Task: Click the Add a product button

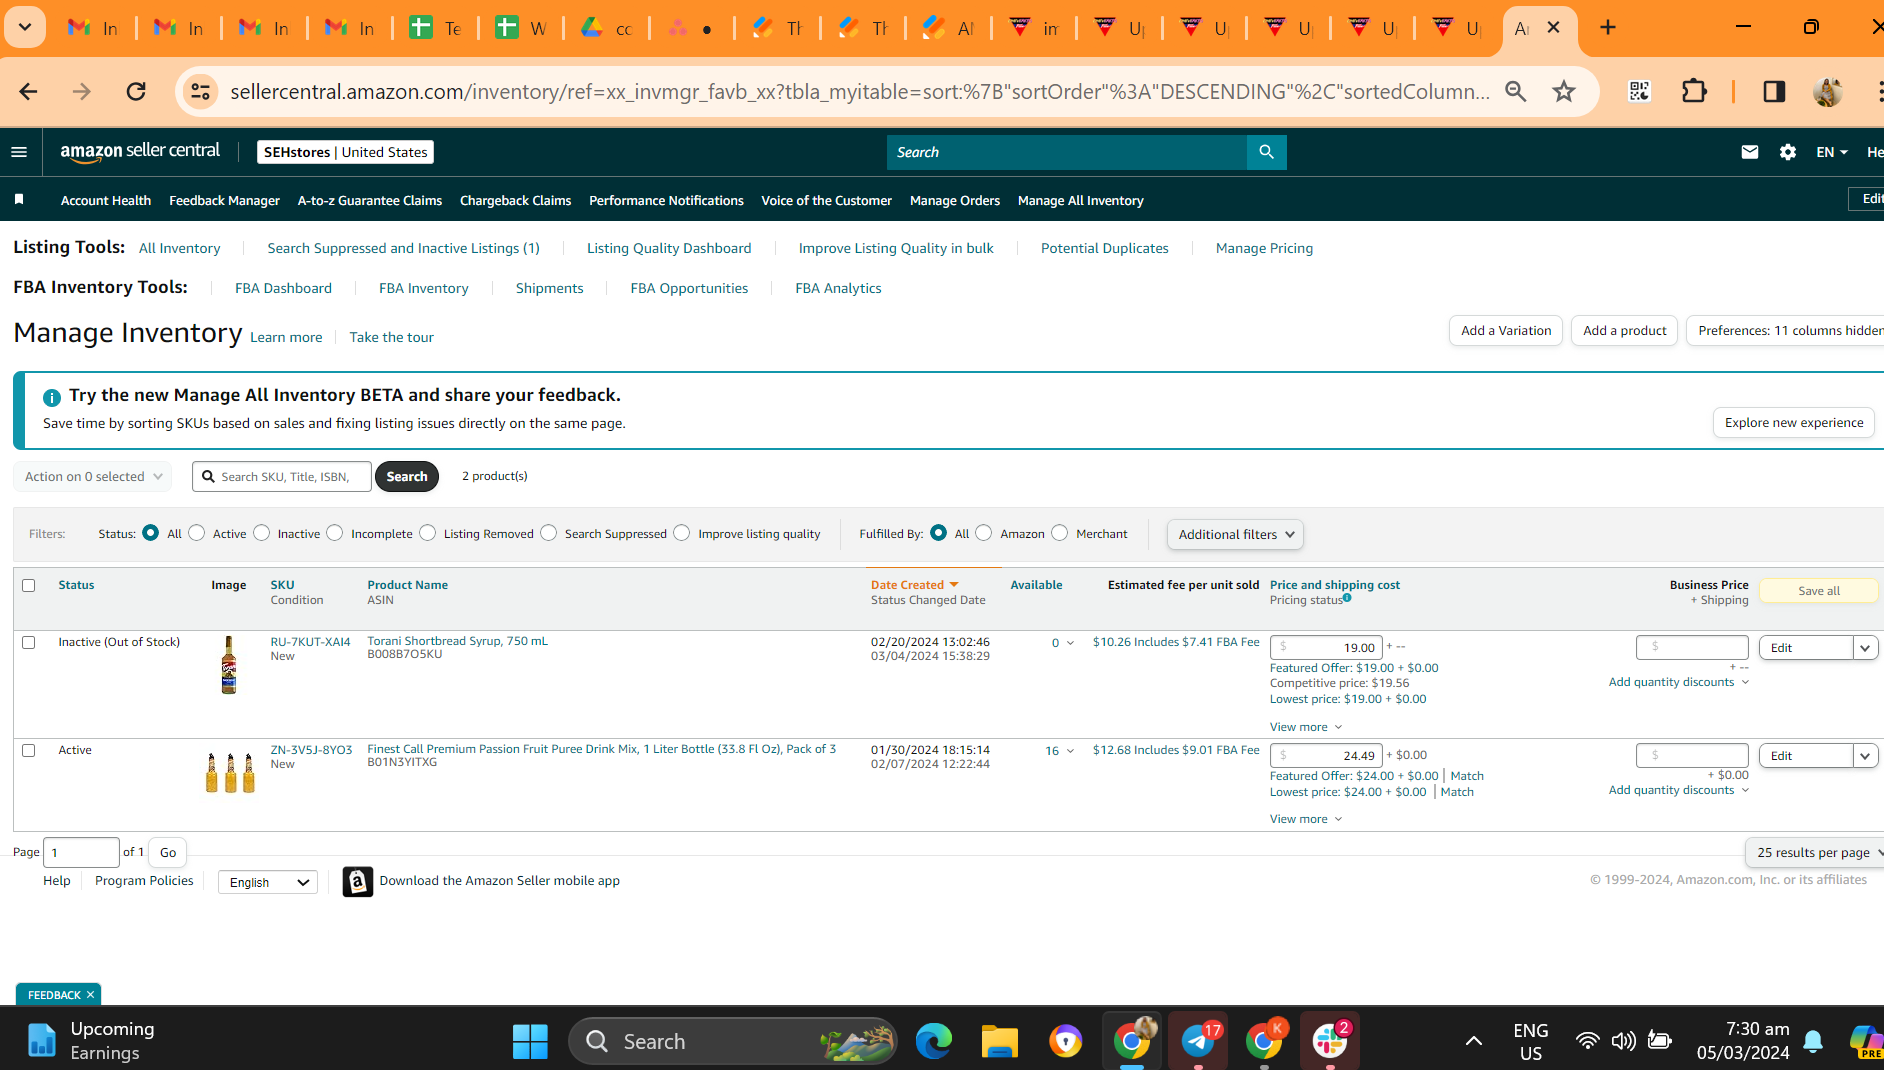Action: (1625, 331)
